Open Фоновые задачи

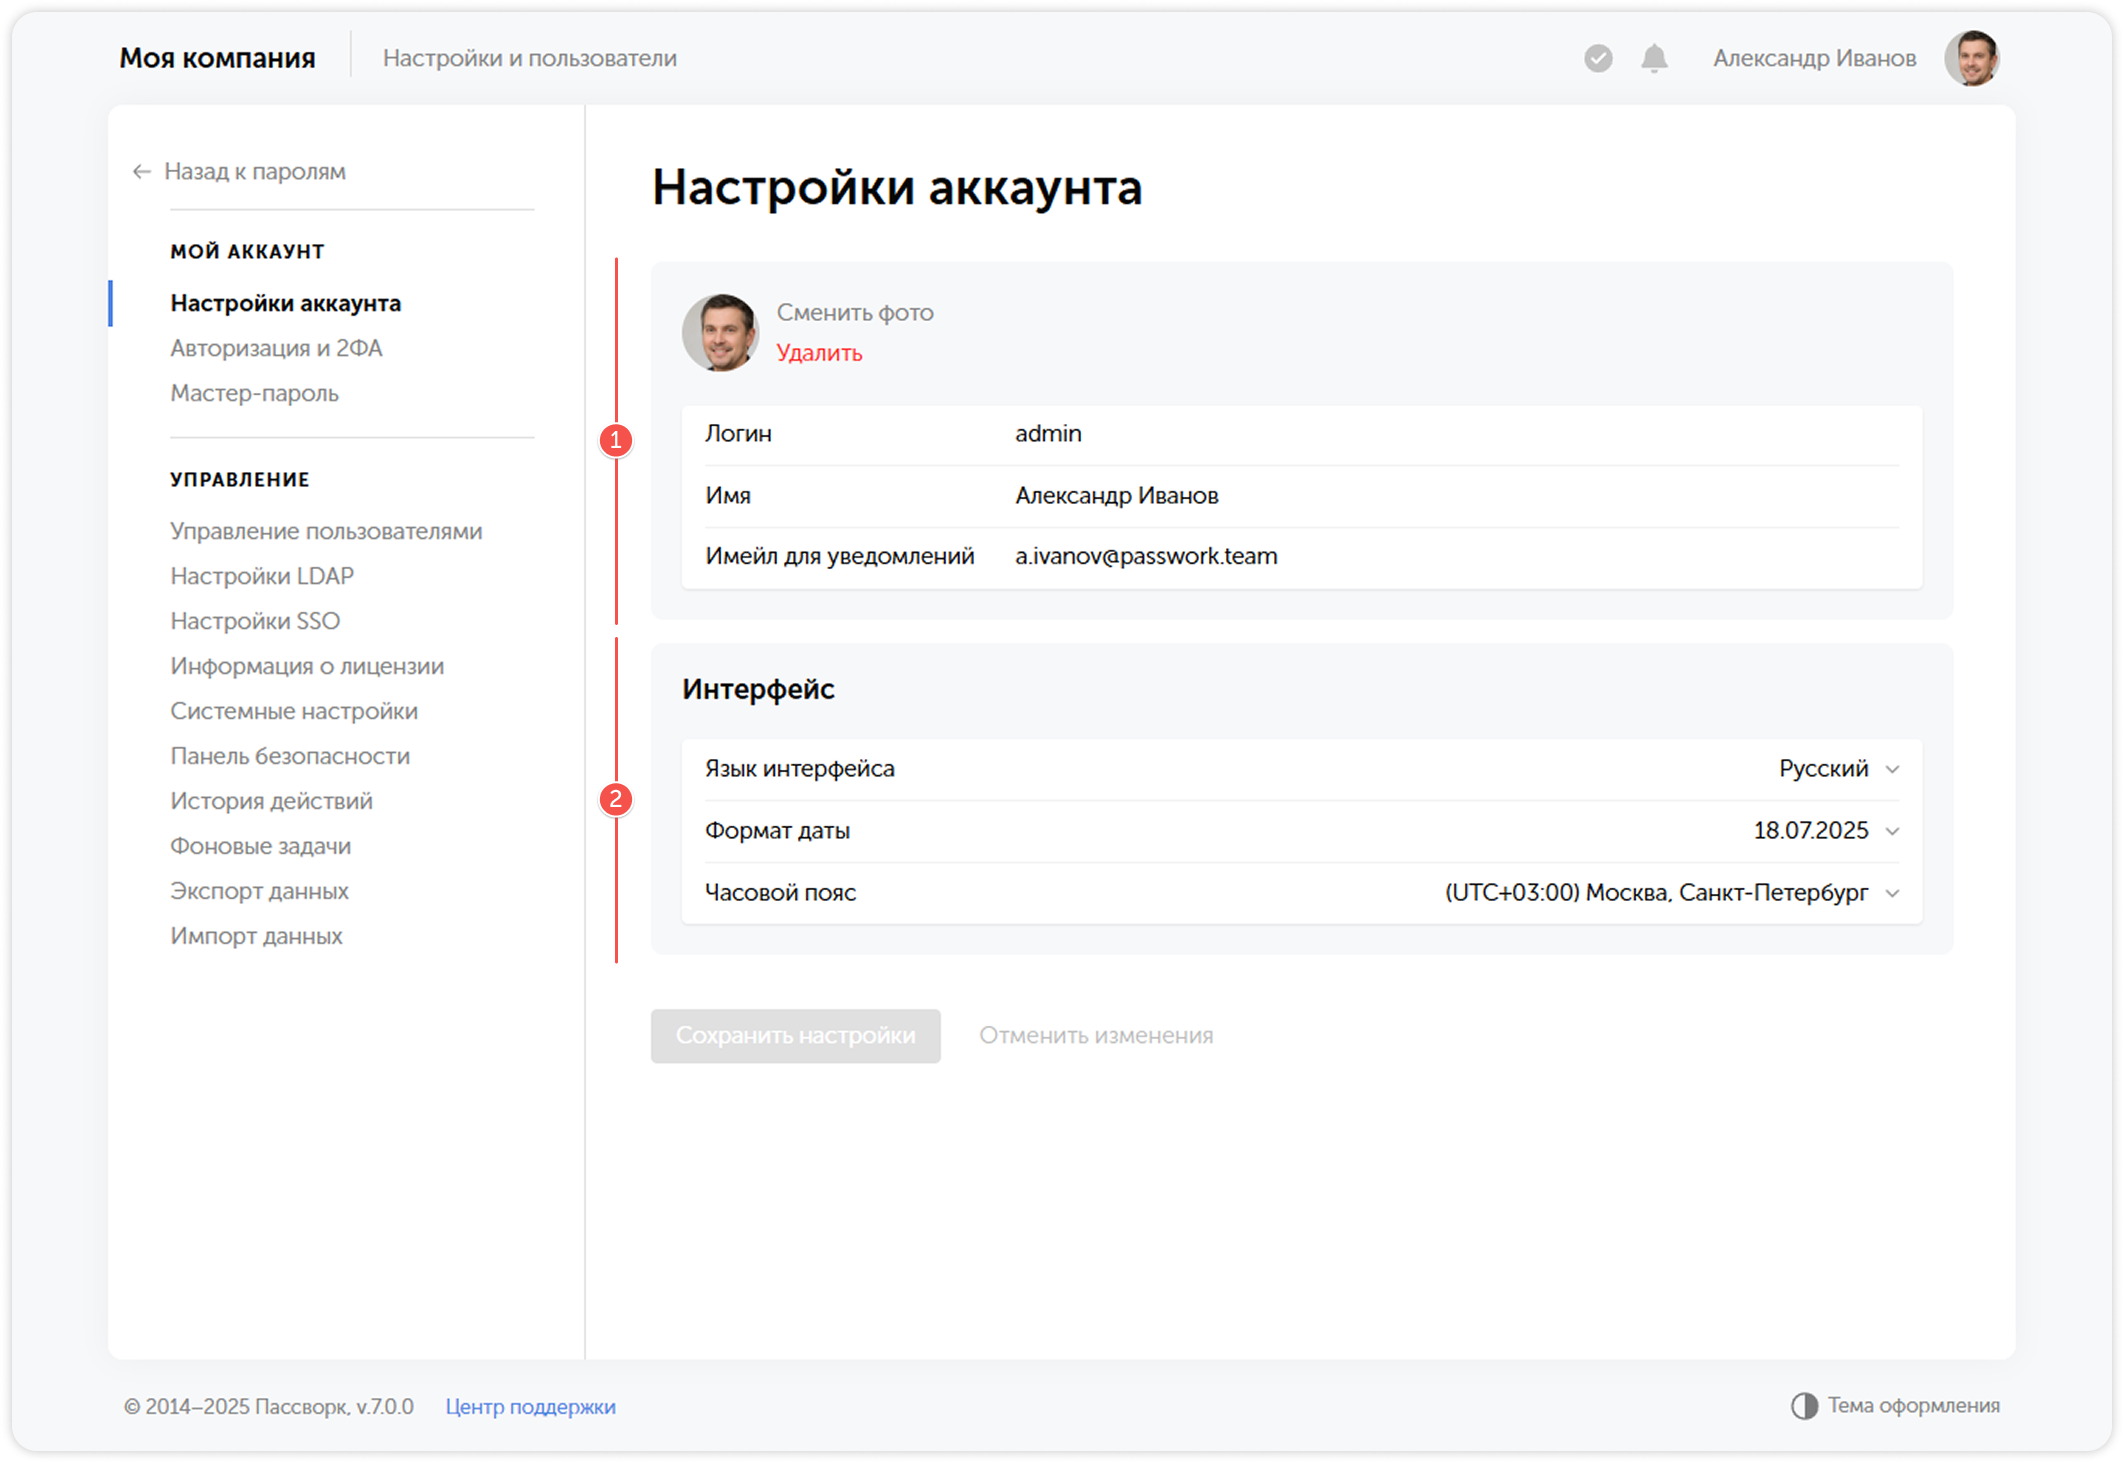tap(260, 846)
